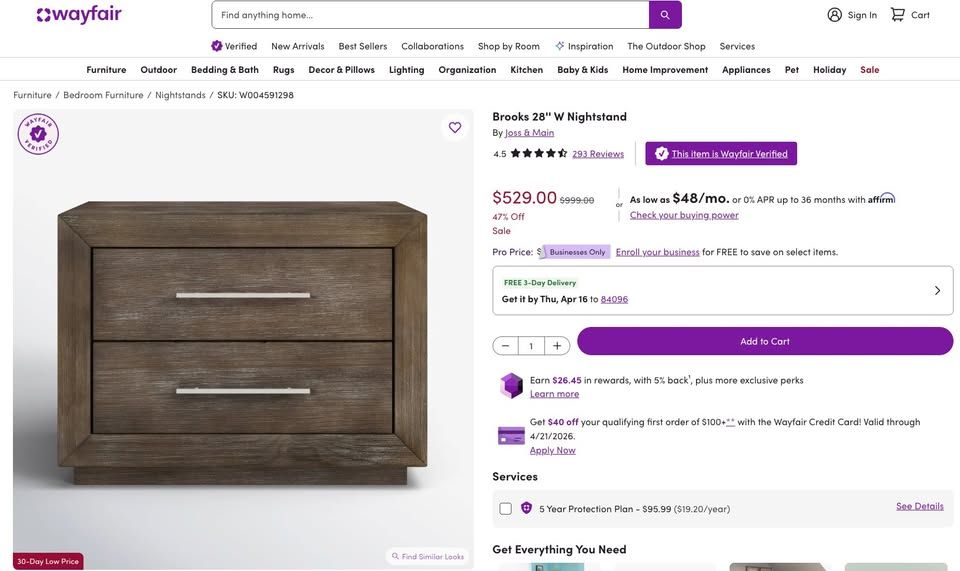Check the 5 Year Protection Plan box
Image resolution: width=960 pixels, height=571 pixels.
(x=506, y=508)
